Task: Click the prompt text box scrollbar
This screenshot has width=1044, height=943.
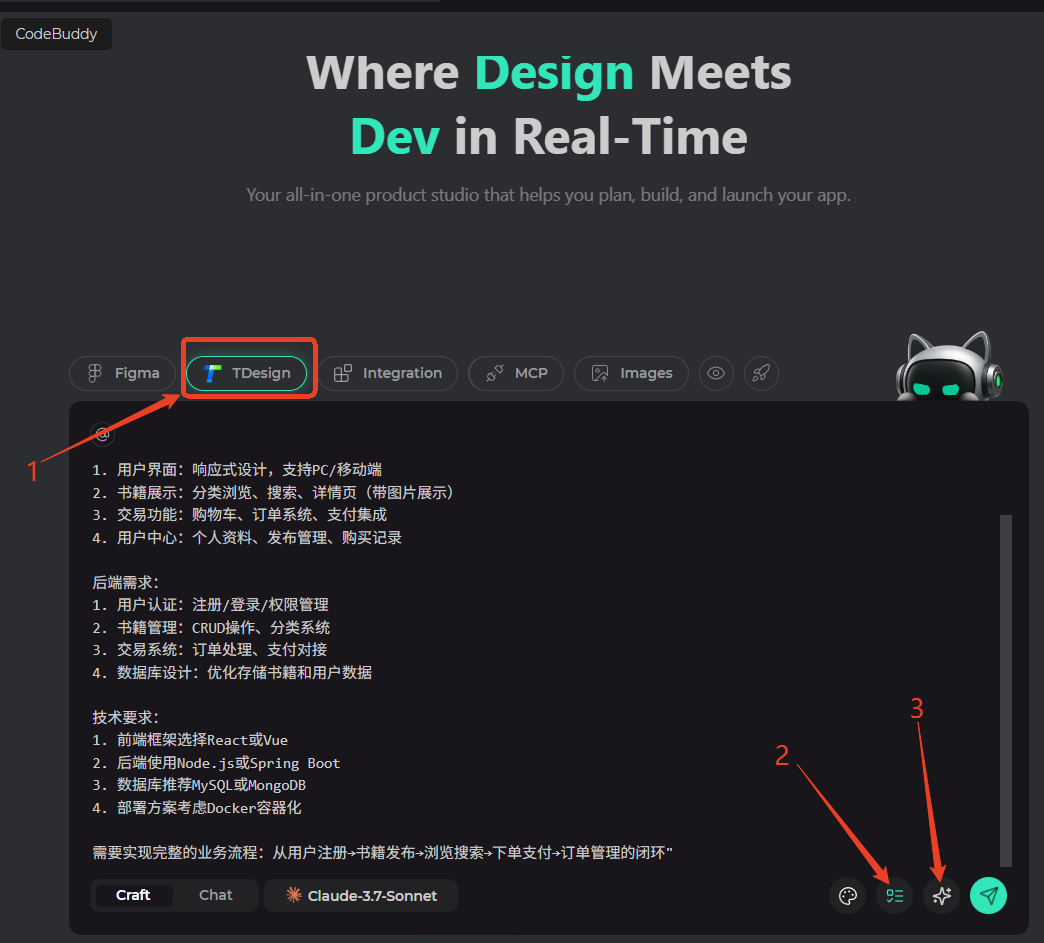Action: pyautogui.click(x=1006, y=691)
